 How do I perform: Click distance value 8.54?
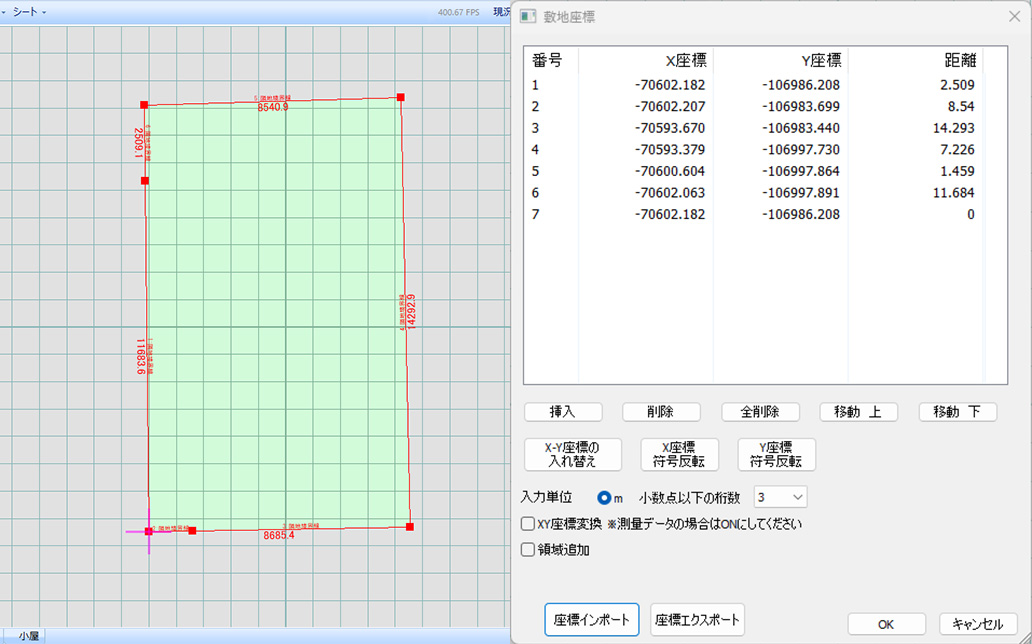[962, 107]
